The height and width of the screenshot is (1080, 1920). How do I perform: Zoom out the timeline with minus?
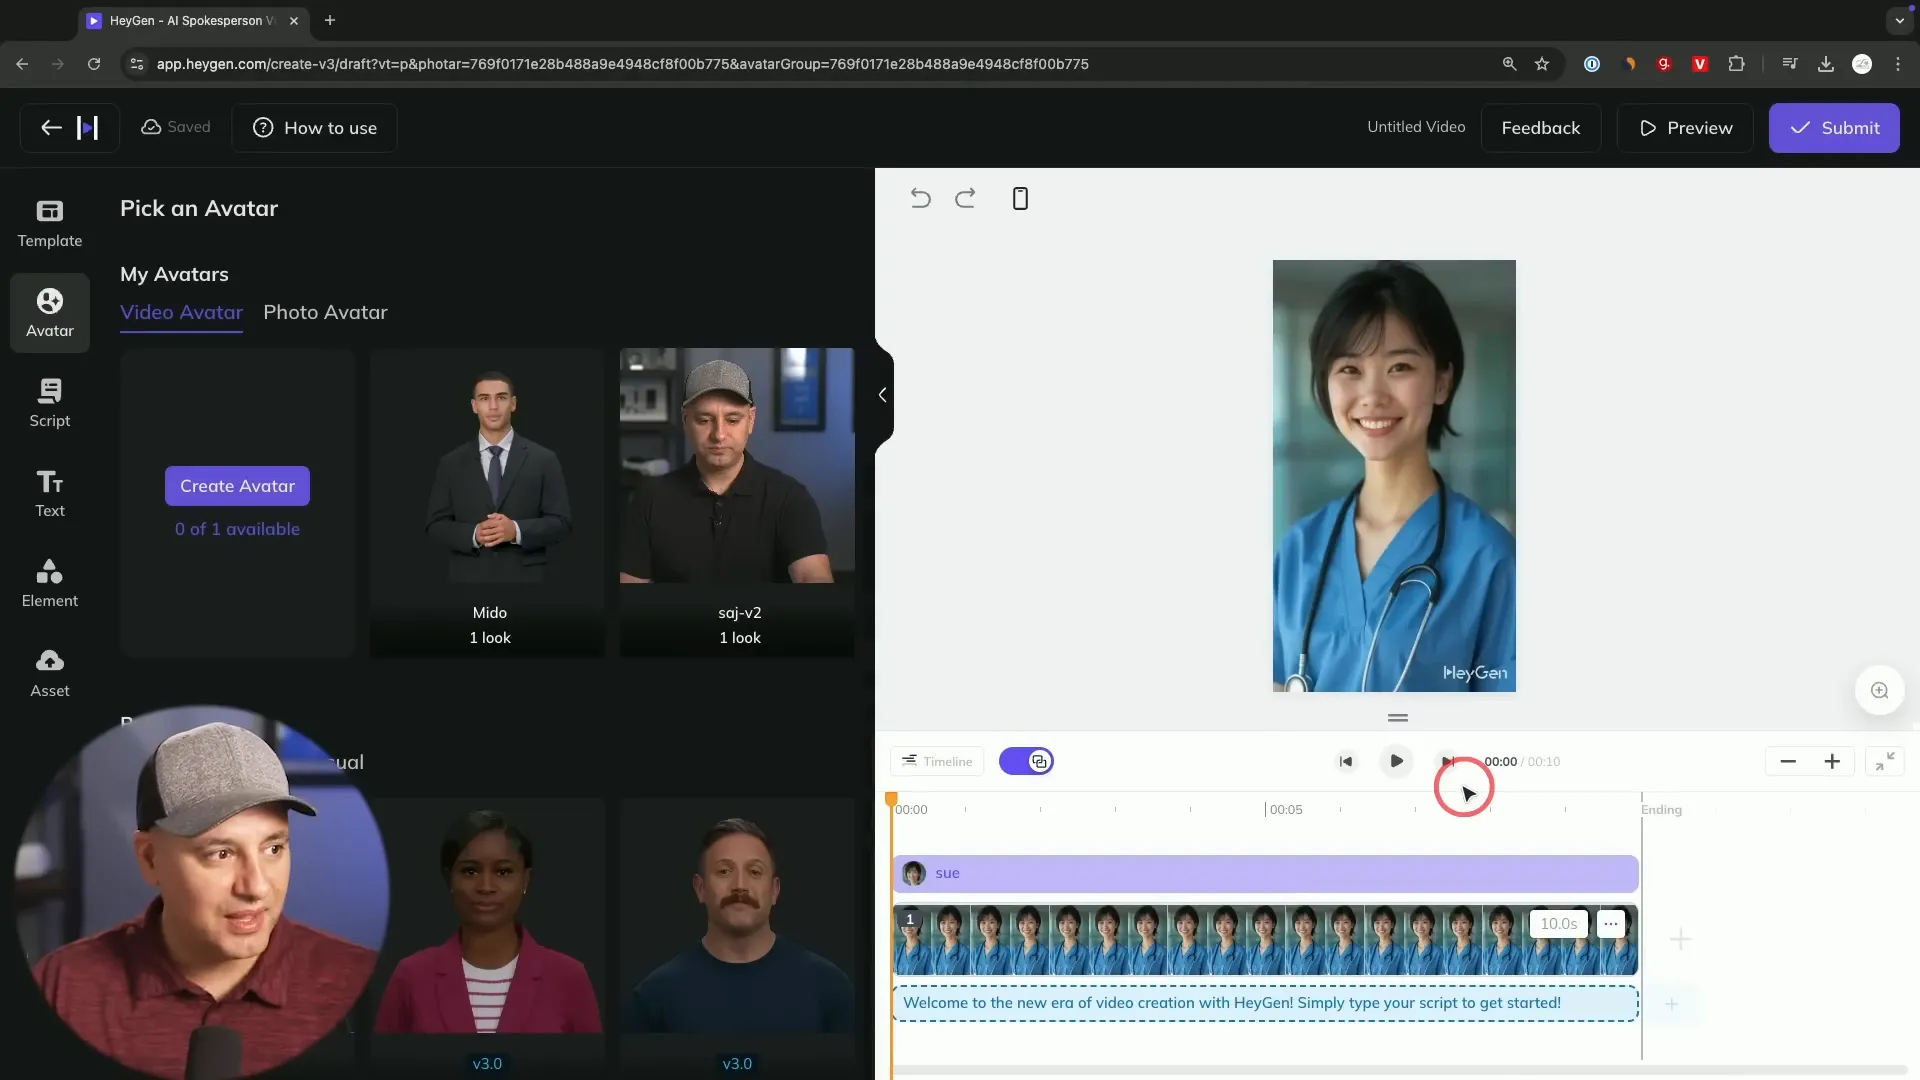coord(1788,761)
